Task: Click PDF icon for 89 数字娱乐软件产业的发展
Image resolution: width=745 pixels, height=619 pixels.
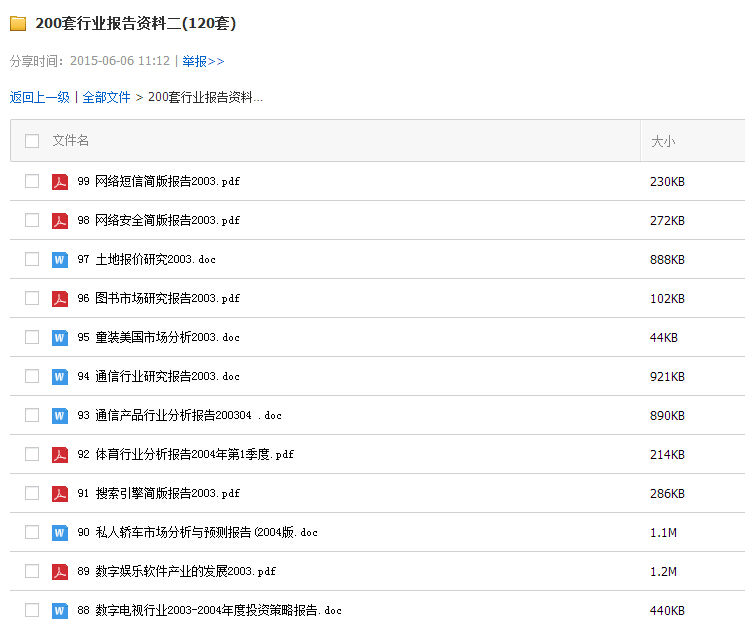Action: [60, 571]
